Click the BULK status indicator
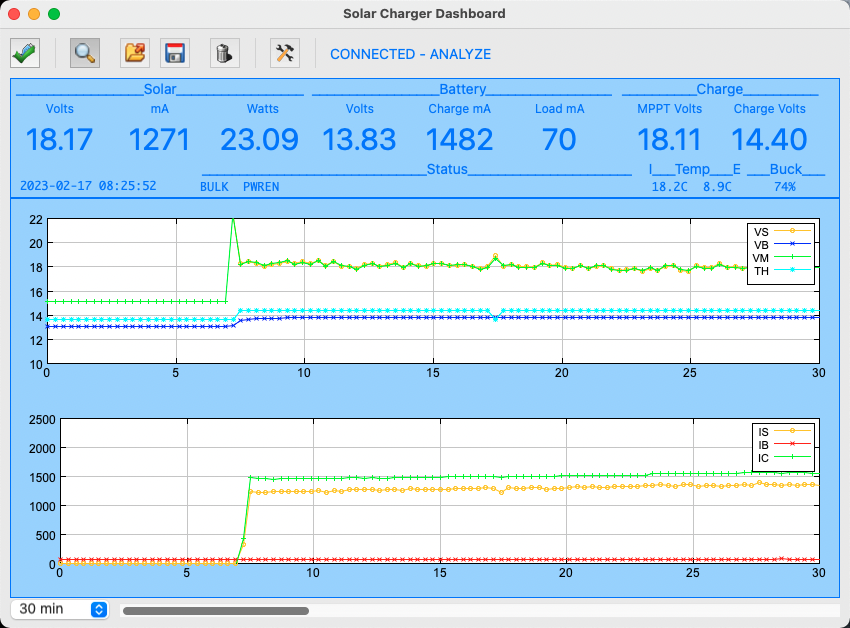The height and width of the screenshot is (628, 850). [x=214, y=187]
